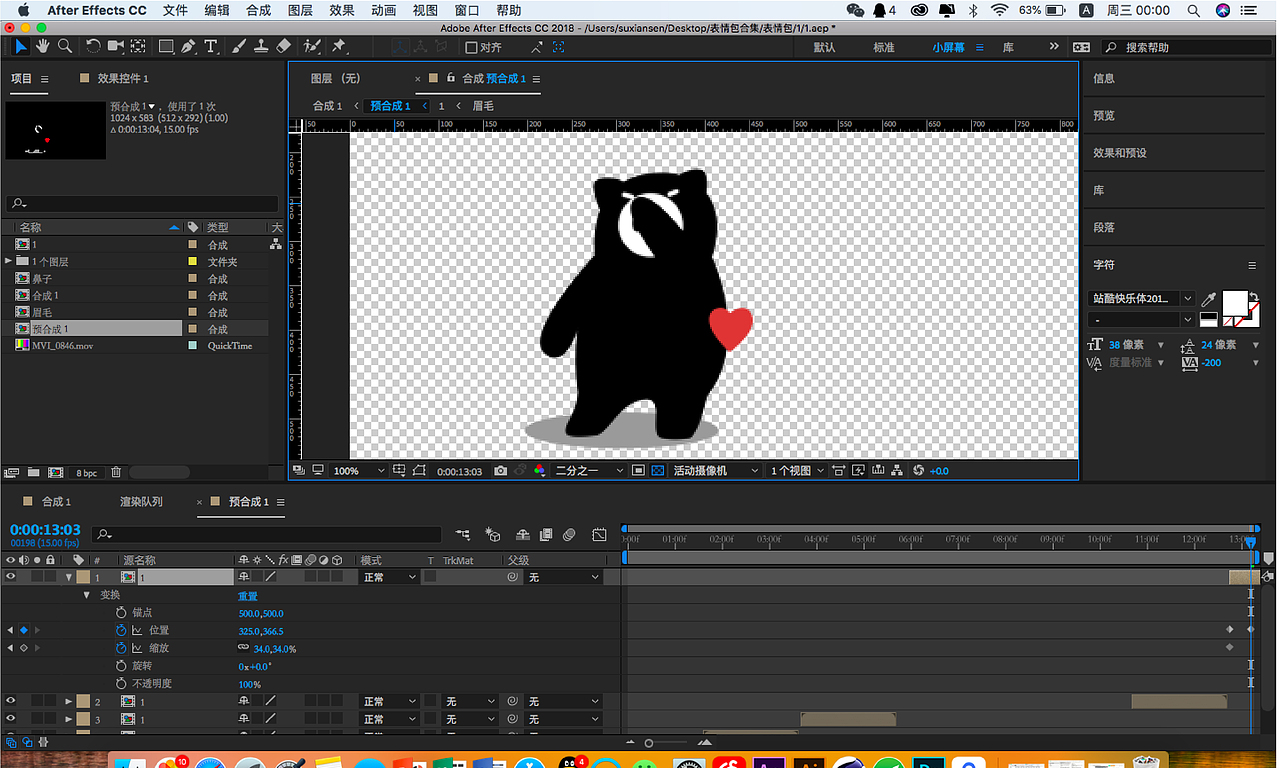Take a snapshot with camera icon
The image size is (1280, 768).
(x=501, y=471)
